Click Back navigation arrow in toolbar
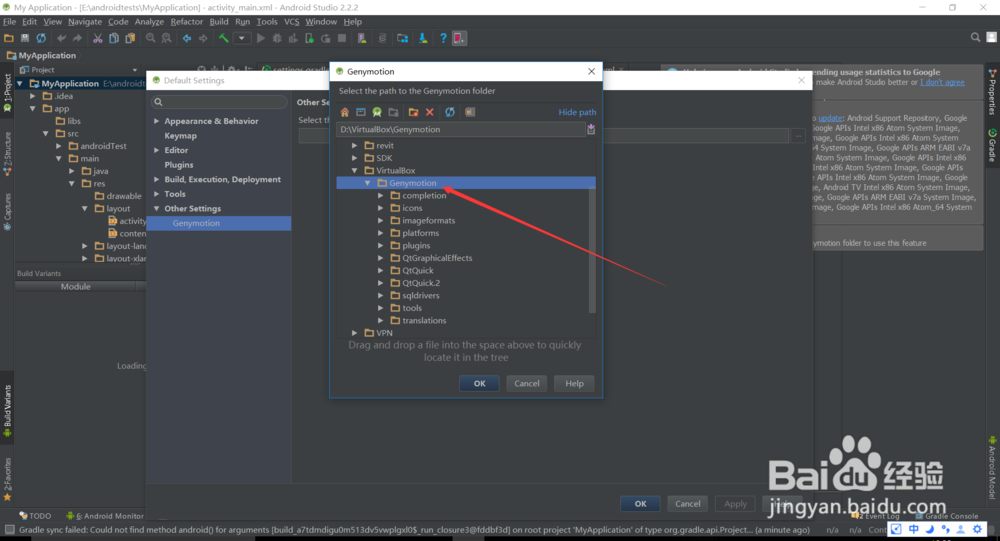Screen dimensions: 1000x541 point(187,38)
